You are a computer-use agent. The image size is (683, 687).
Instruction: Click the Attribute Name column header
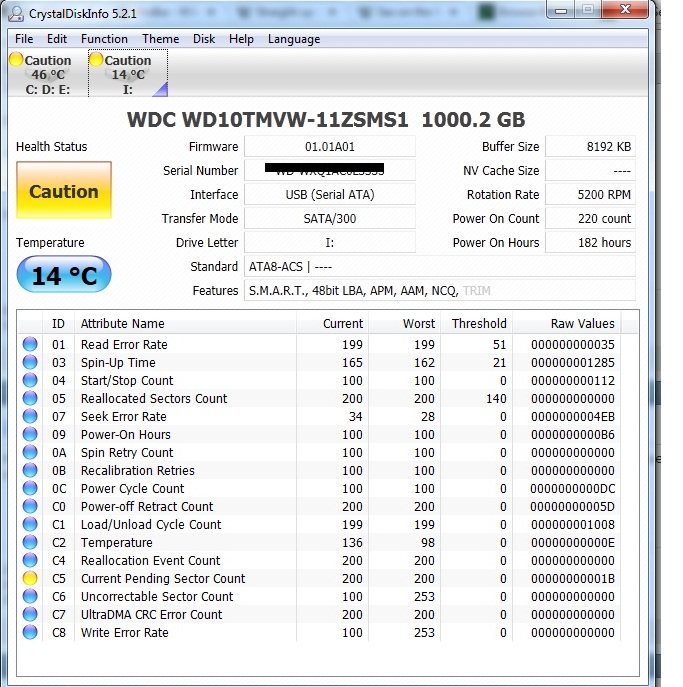122,324
